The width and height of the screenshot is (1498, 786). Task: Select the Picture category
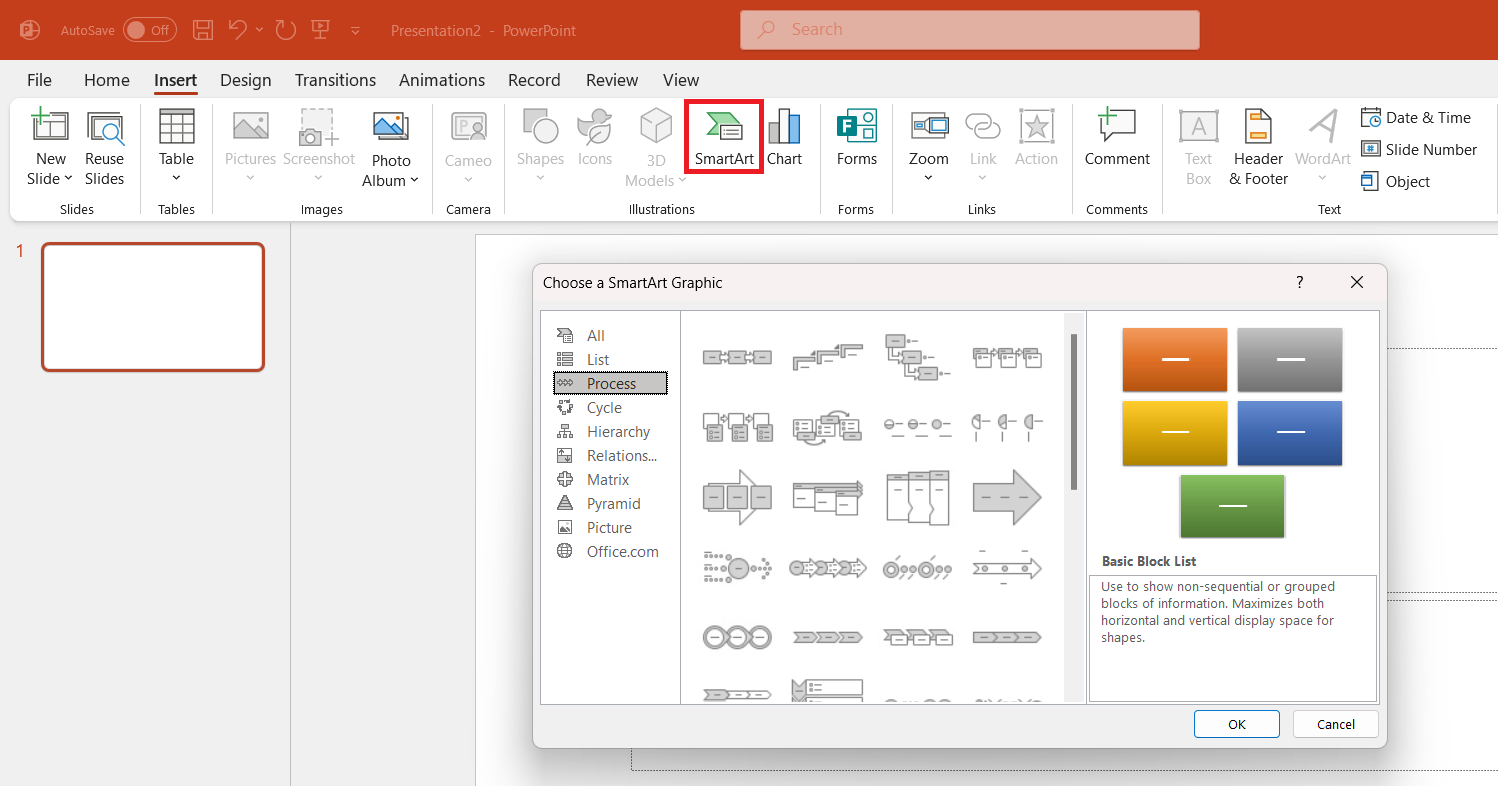click(x=611, y=528)
